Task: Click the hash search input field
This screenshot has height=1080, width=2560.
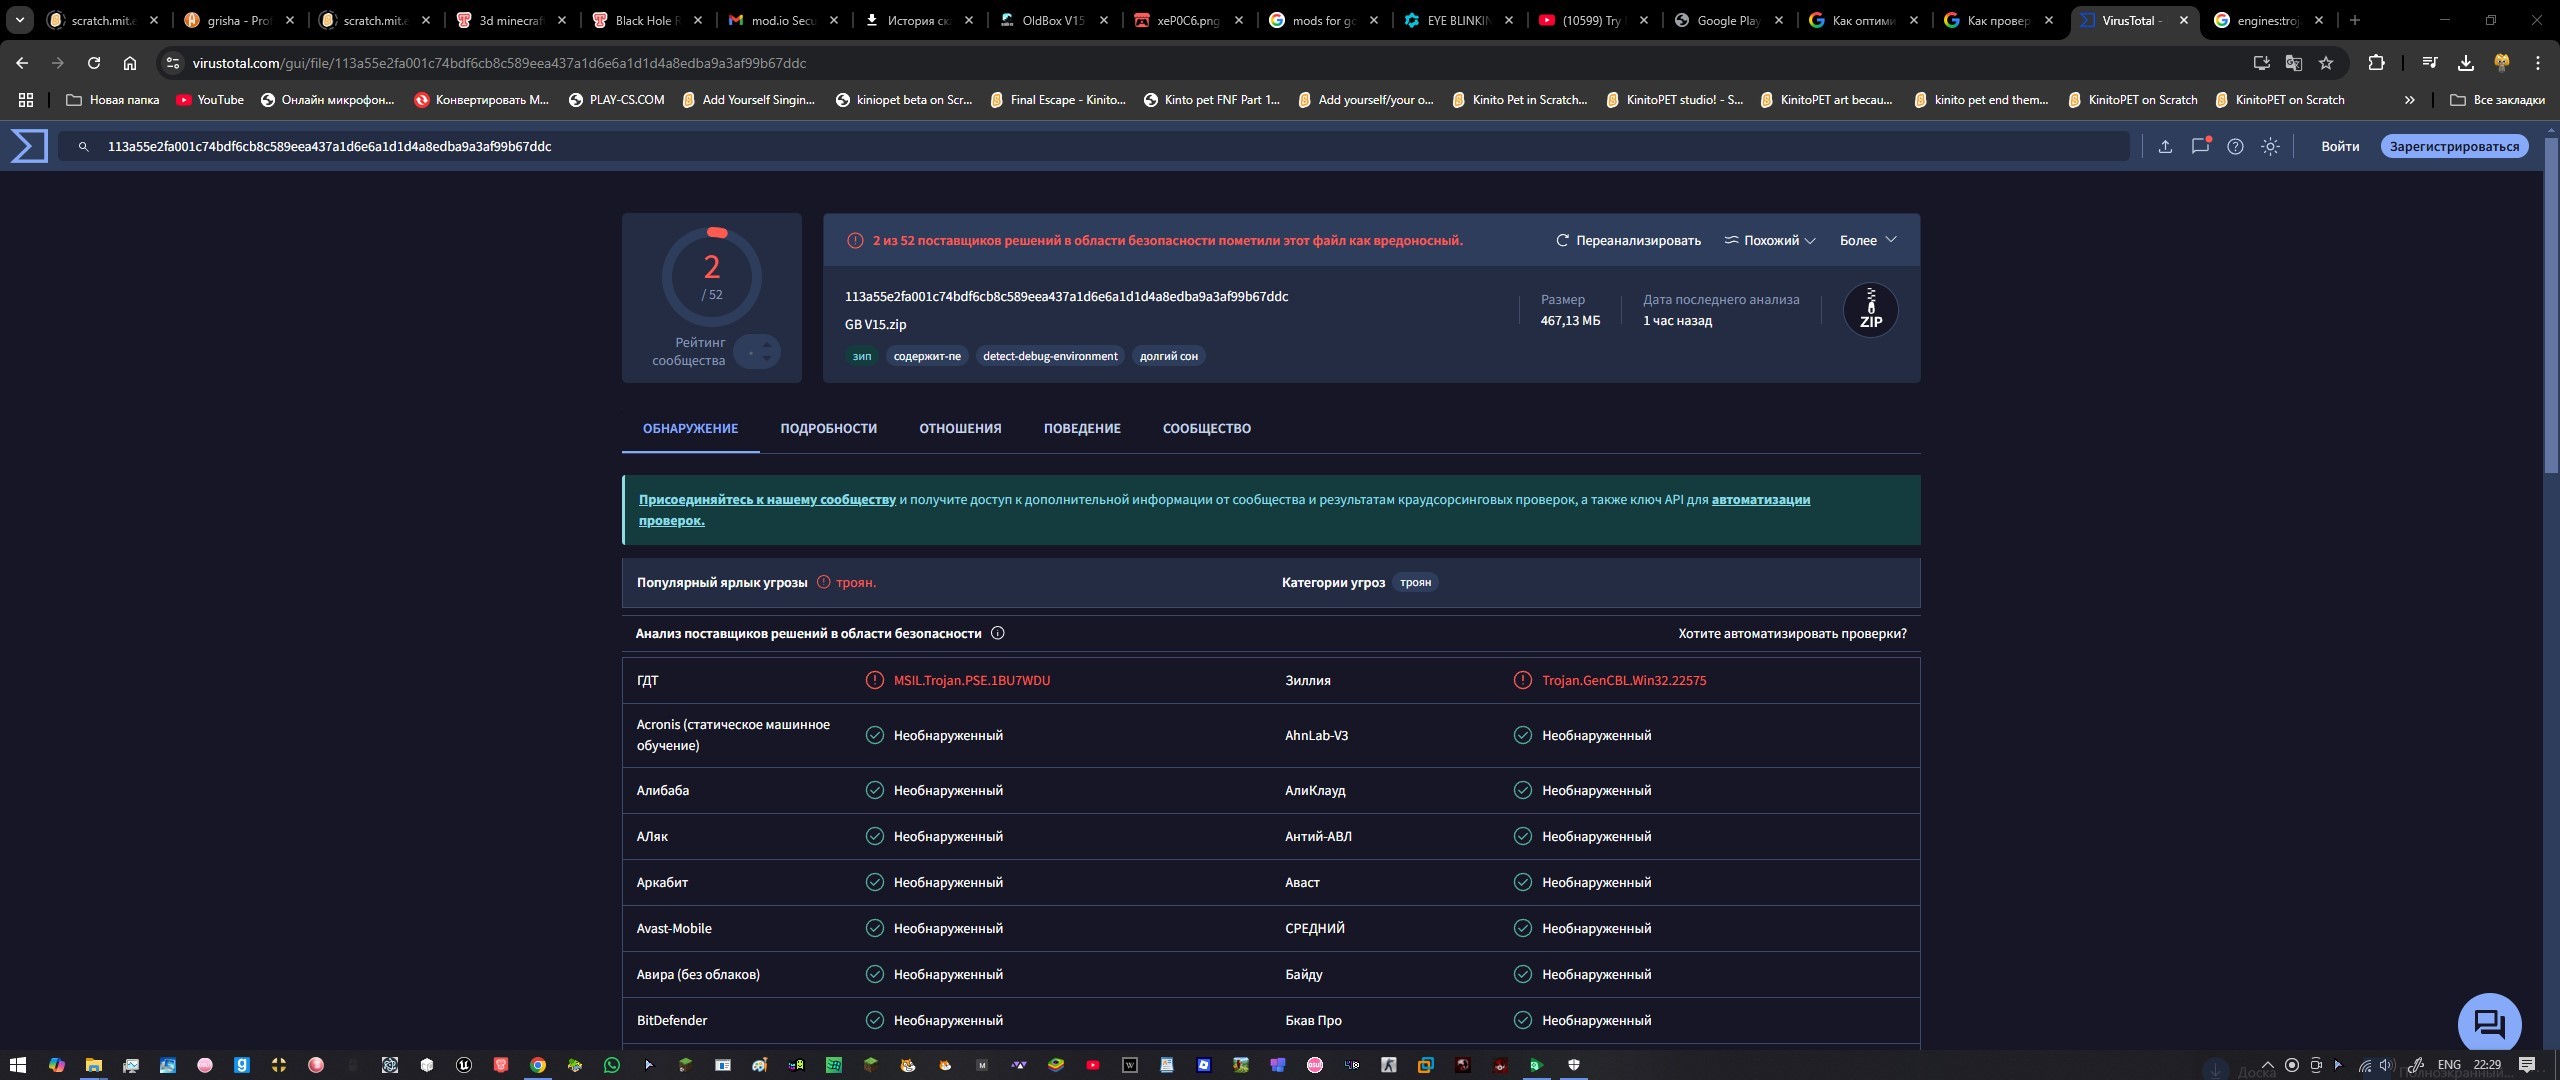Action: tap(1100, 146)
